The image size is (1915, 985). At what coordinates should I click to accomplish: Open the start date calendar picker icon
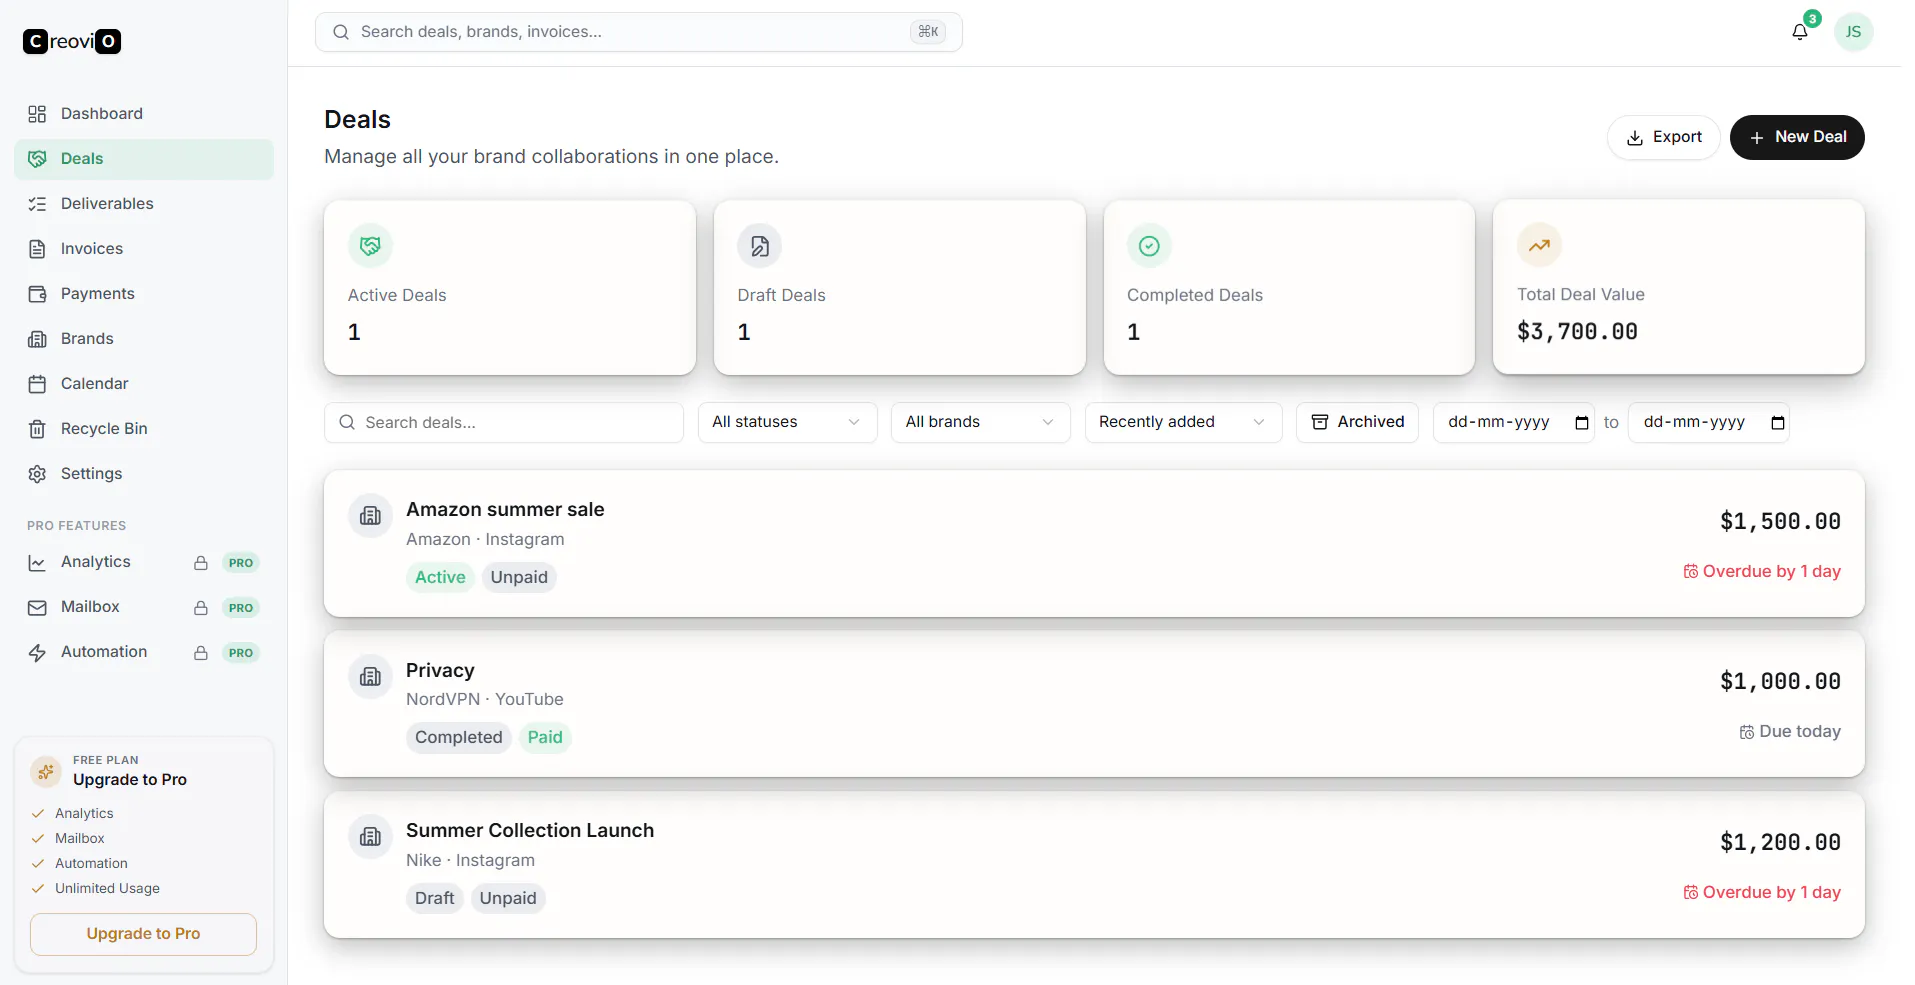click(1581, 423)
